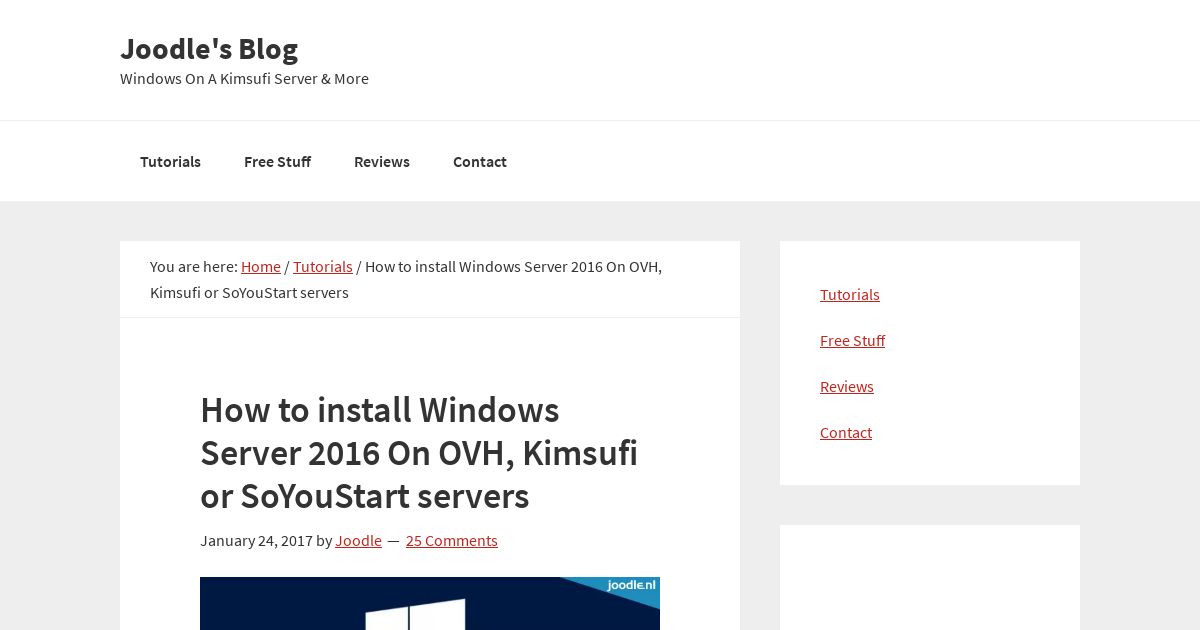1200x630 pixels.
Task: Follow the Tutorials breadcrumb link
Action: coord(323,266)
